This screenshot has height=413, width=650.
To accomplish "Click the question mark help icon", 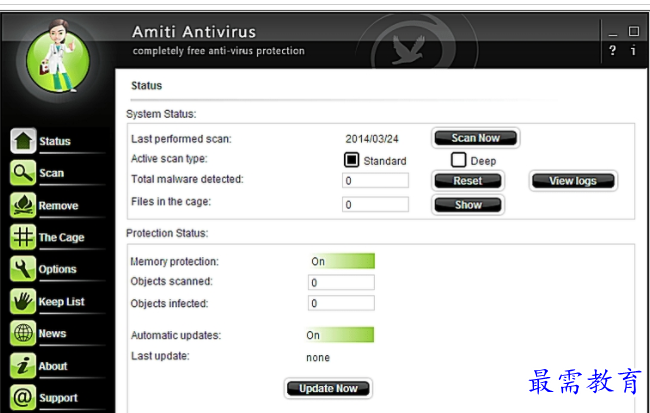I will coord(612,51).
